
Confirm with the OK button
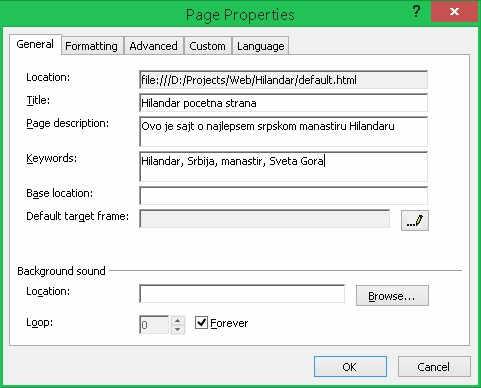point(350,367)
